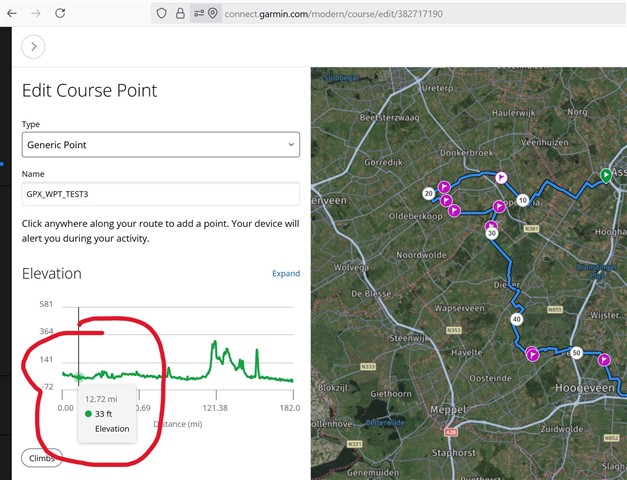Click the Hoogeveen label on the map
This screenshot has height=480, width=627.
pos(585,388)
